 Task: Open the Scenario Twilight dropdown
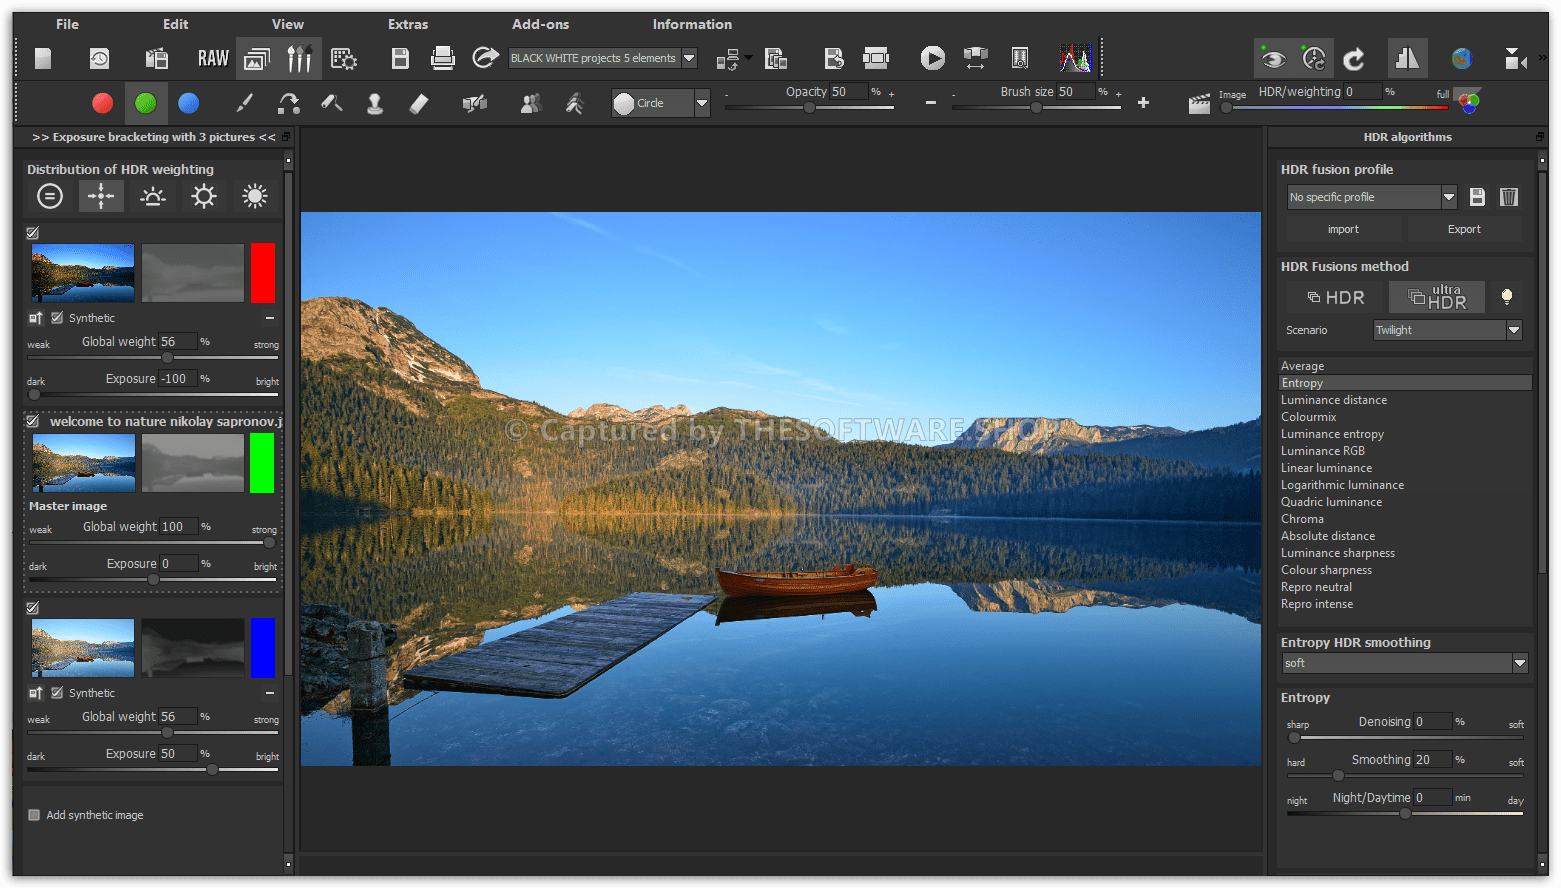(1513, 330)
